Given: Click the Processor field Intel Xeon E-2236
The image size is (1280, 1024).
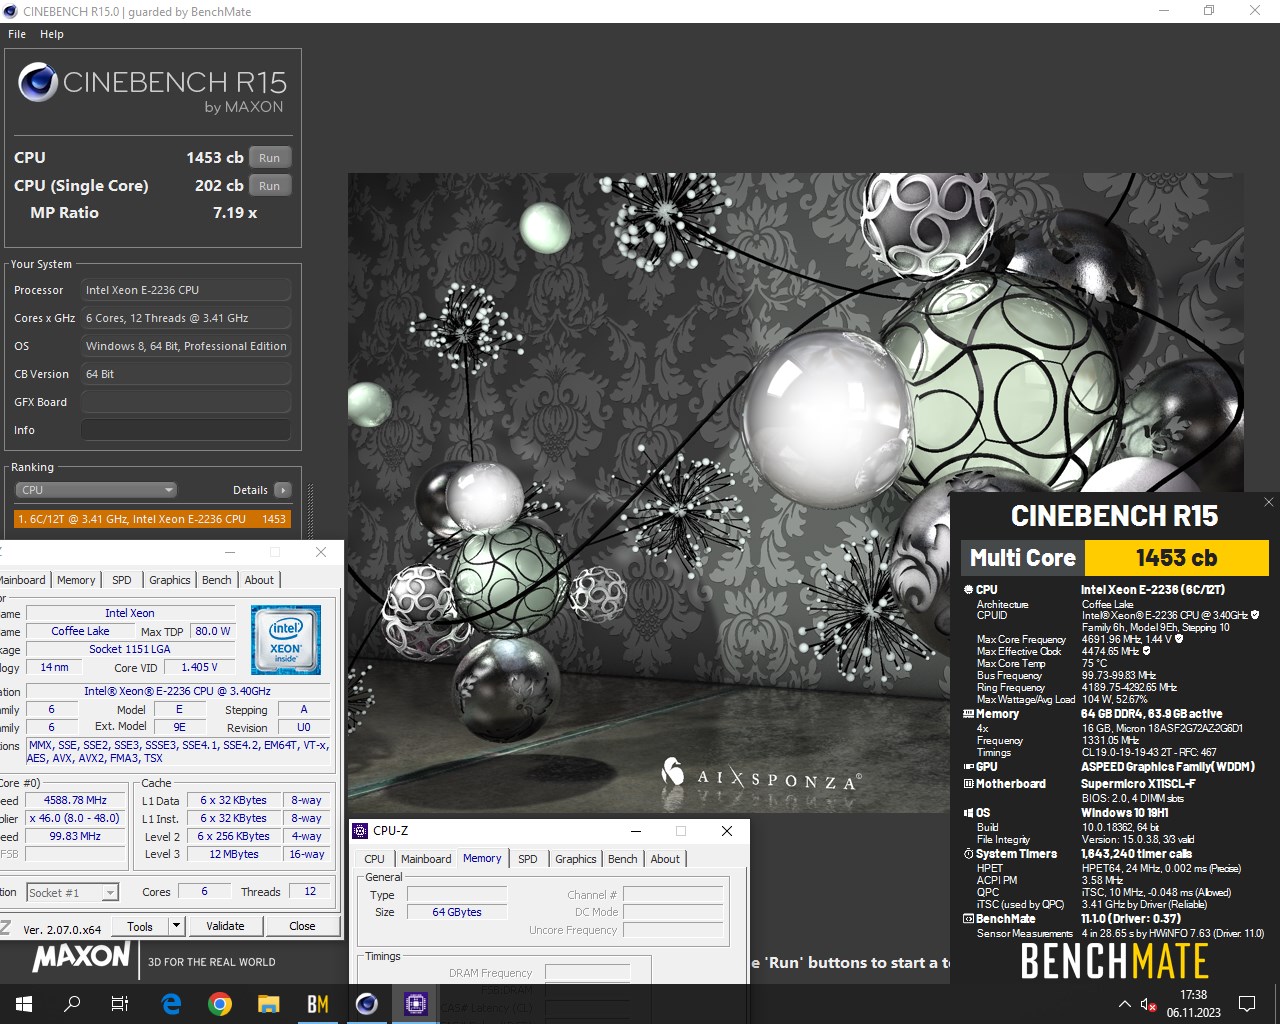Looking at the screenshot, I should 186,290.
